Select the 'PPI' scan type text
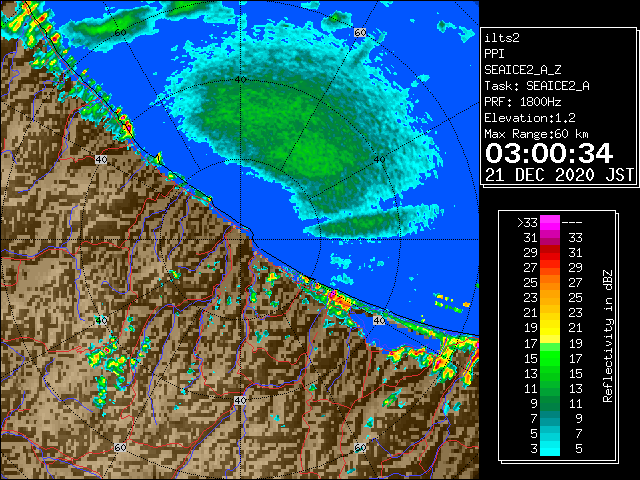The image size is (640, 480). [494, 54]
